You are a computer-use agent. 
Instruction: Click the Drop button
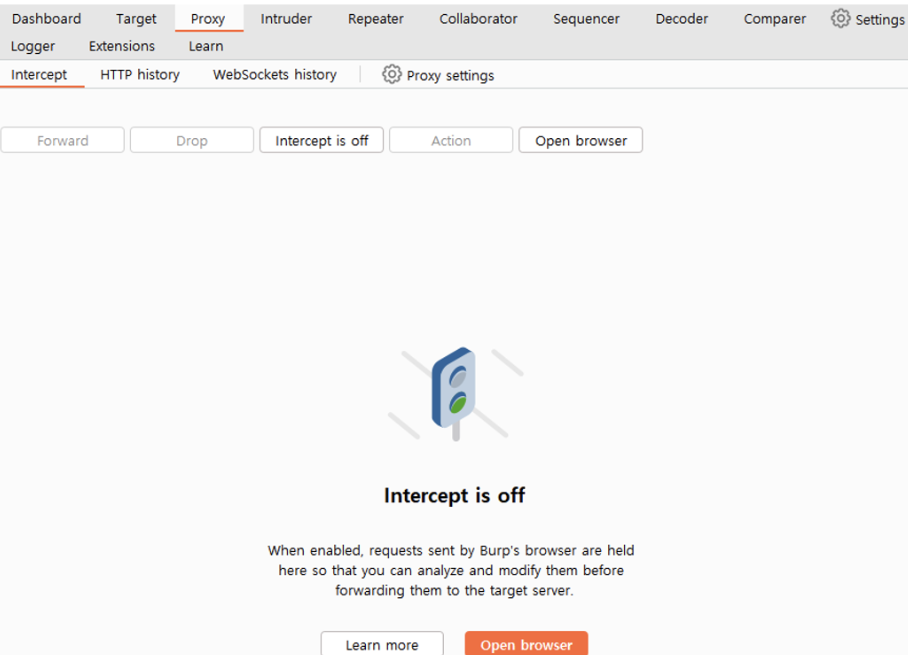click(192, 140)
